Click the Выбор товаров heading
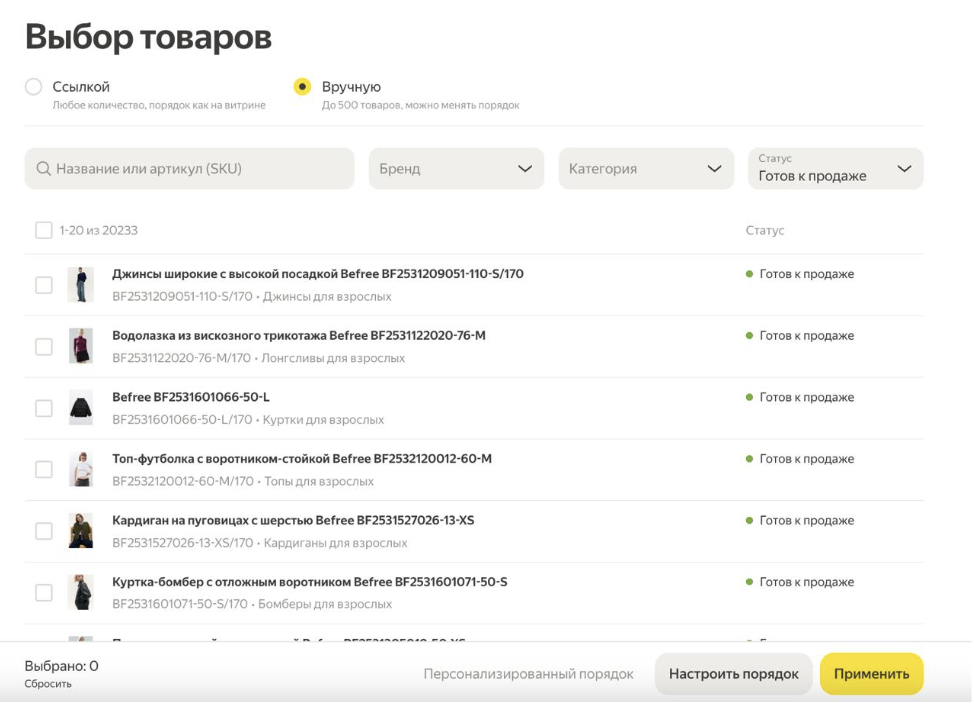 (x=148, y=37)
